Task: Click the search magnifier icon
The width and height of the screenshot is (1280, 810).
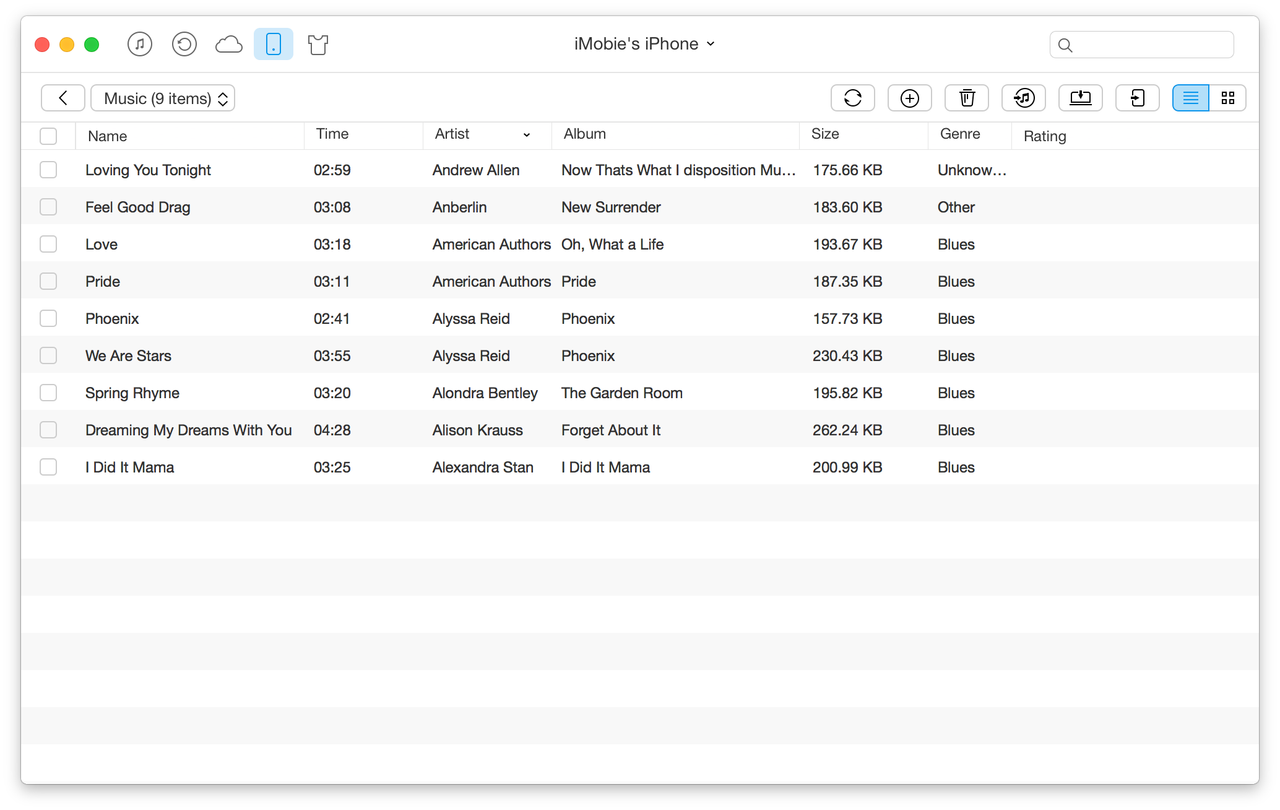Action: [1065, 45]
